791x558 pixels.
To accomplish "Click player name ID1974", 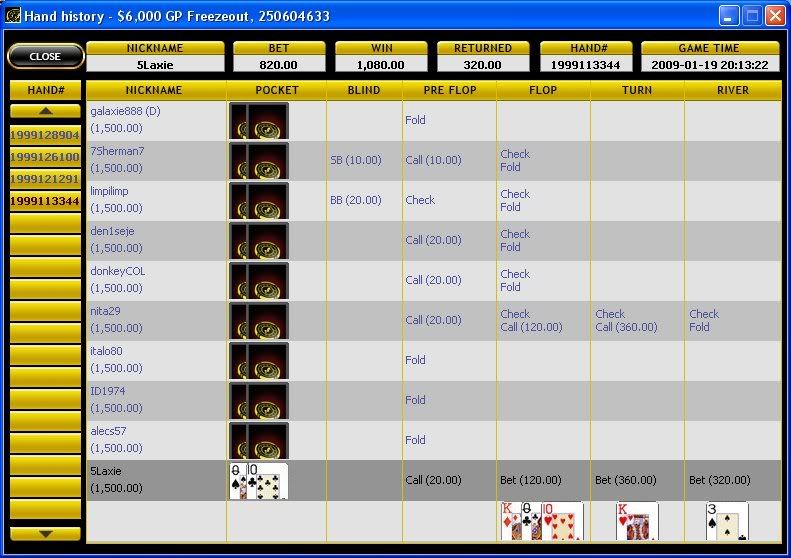I will (x=107, y=391).
